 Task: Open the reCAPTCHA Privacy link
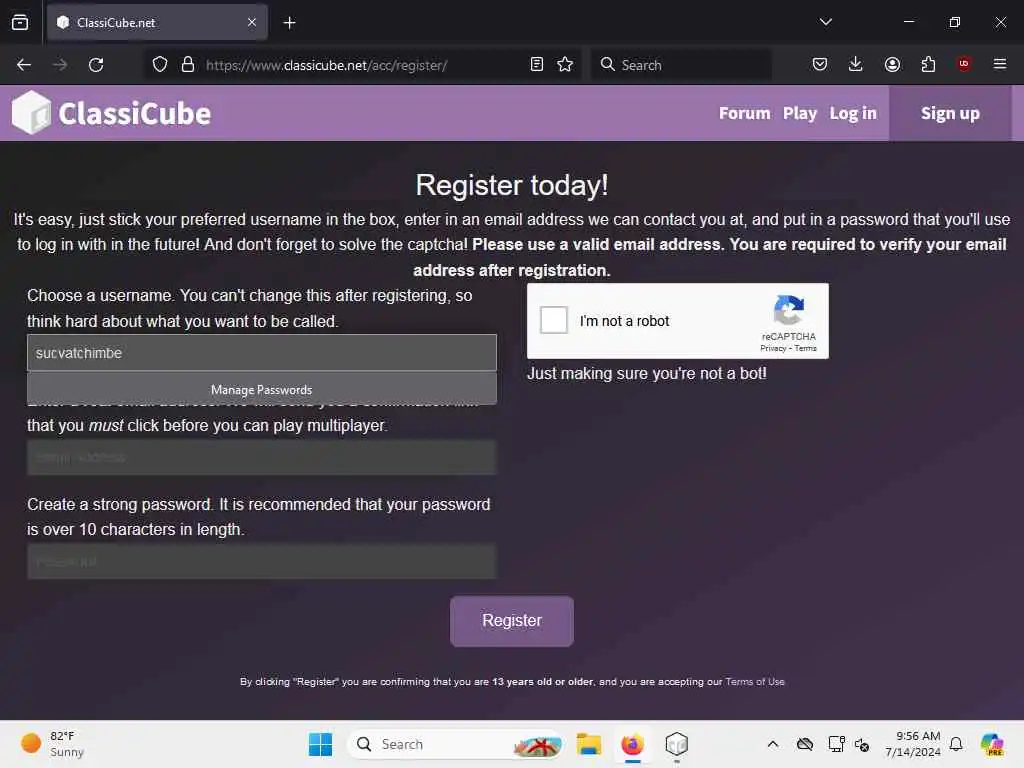tap(773, 349)
